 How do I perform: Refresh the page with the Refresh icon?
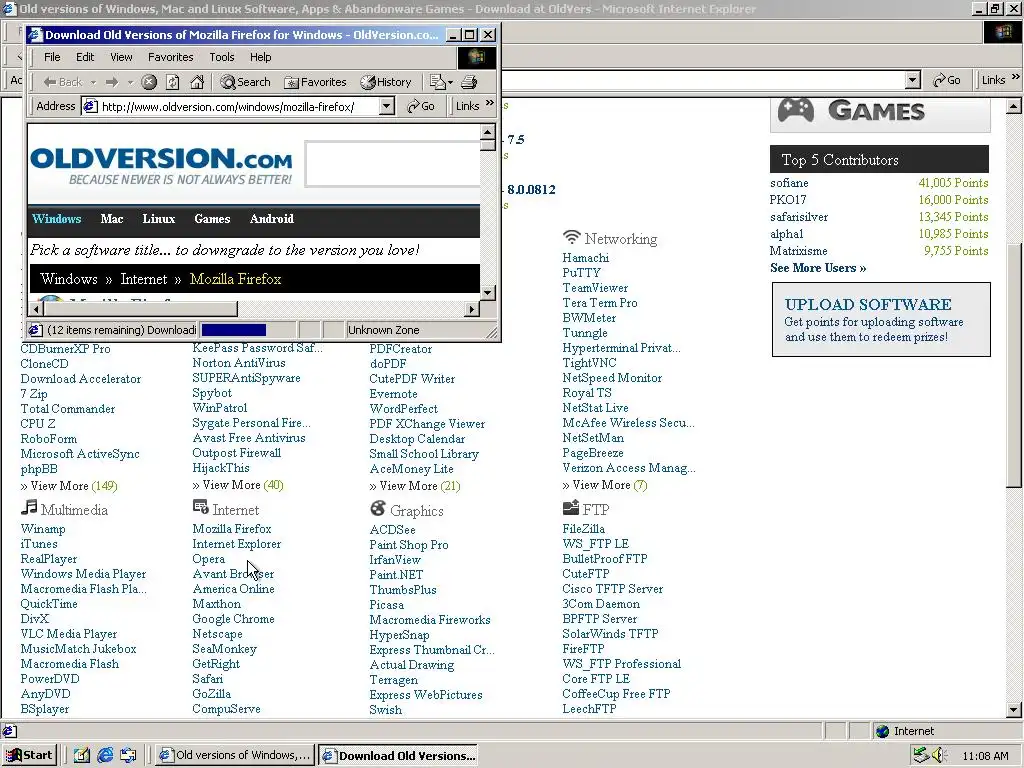click(x=172, y=82)
